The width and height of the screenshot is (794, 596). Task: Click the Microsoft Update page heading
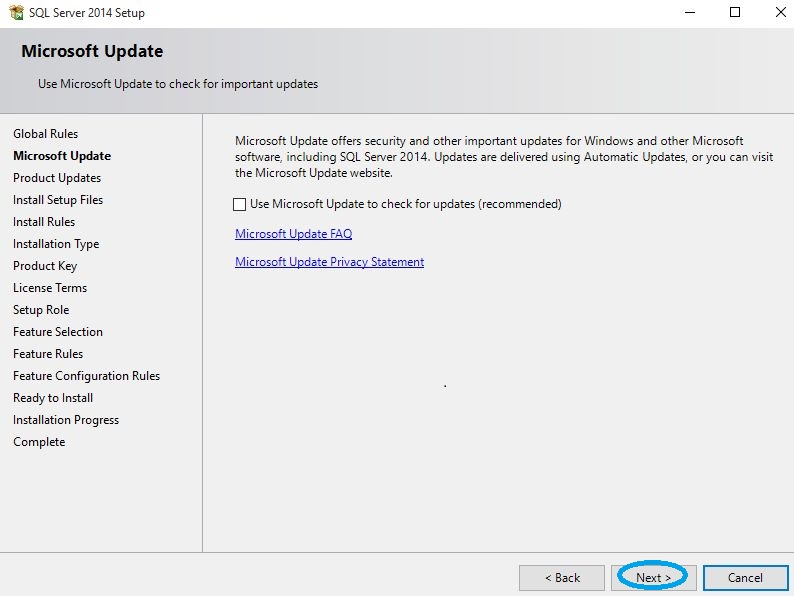point(92,51)
